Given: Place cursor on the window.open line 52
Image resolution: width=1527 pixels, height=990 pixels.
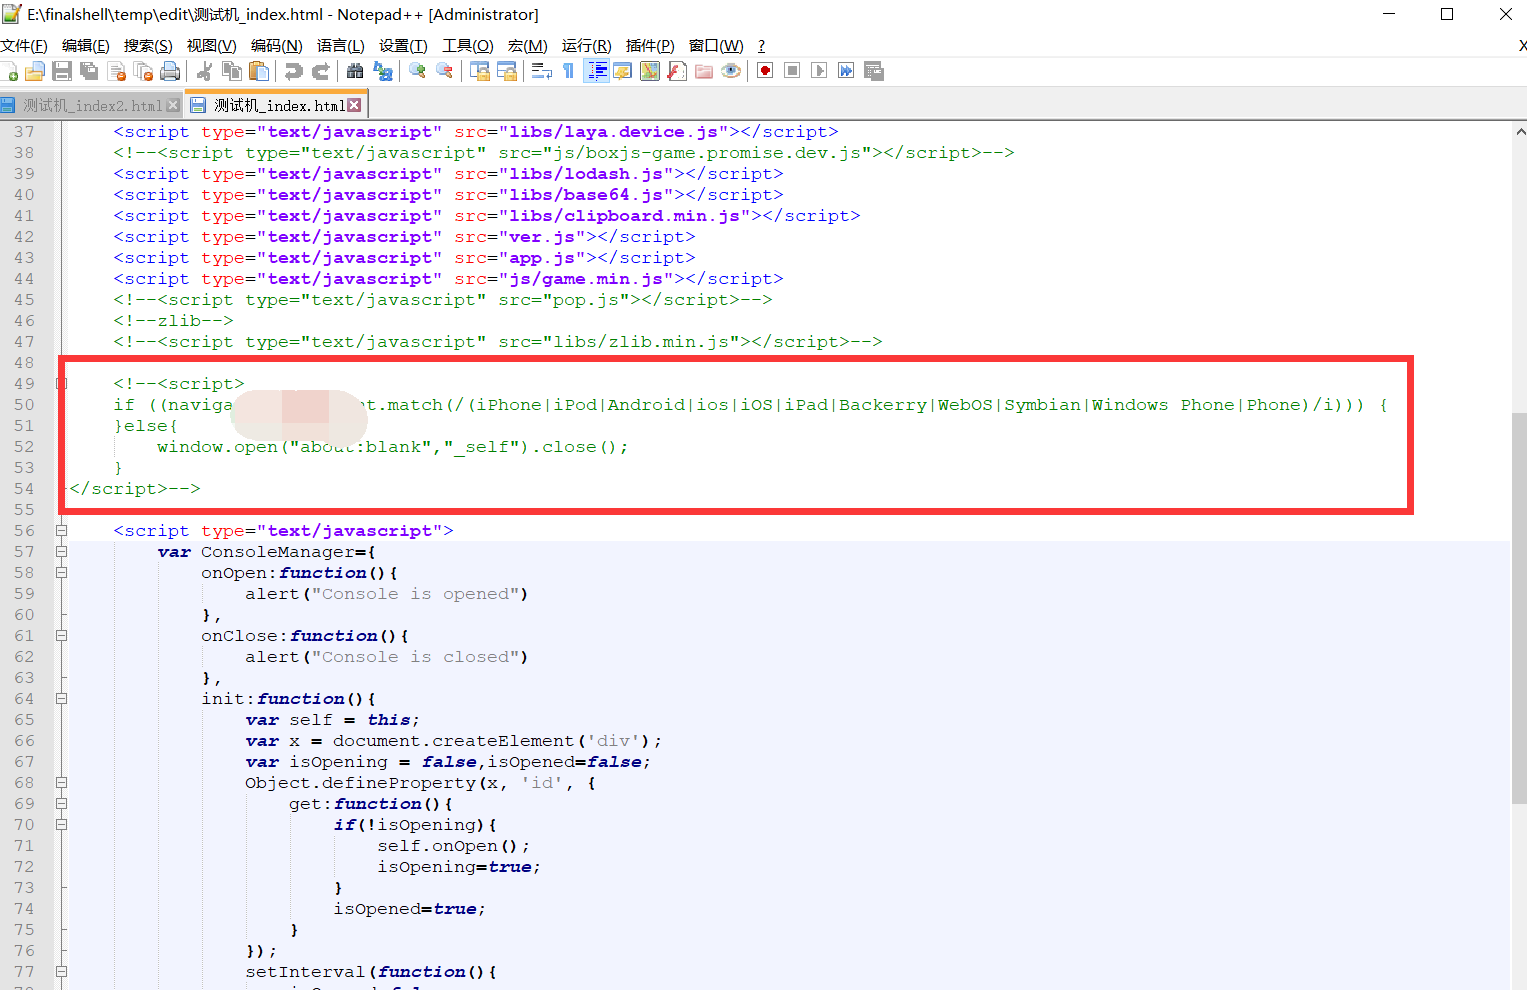Looking at the screenshot, I should pyautogui.click(x=400, y=447).
